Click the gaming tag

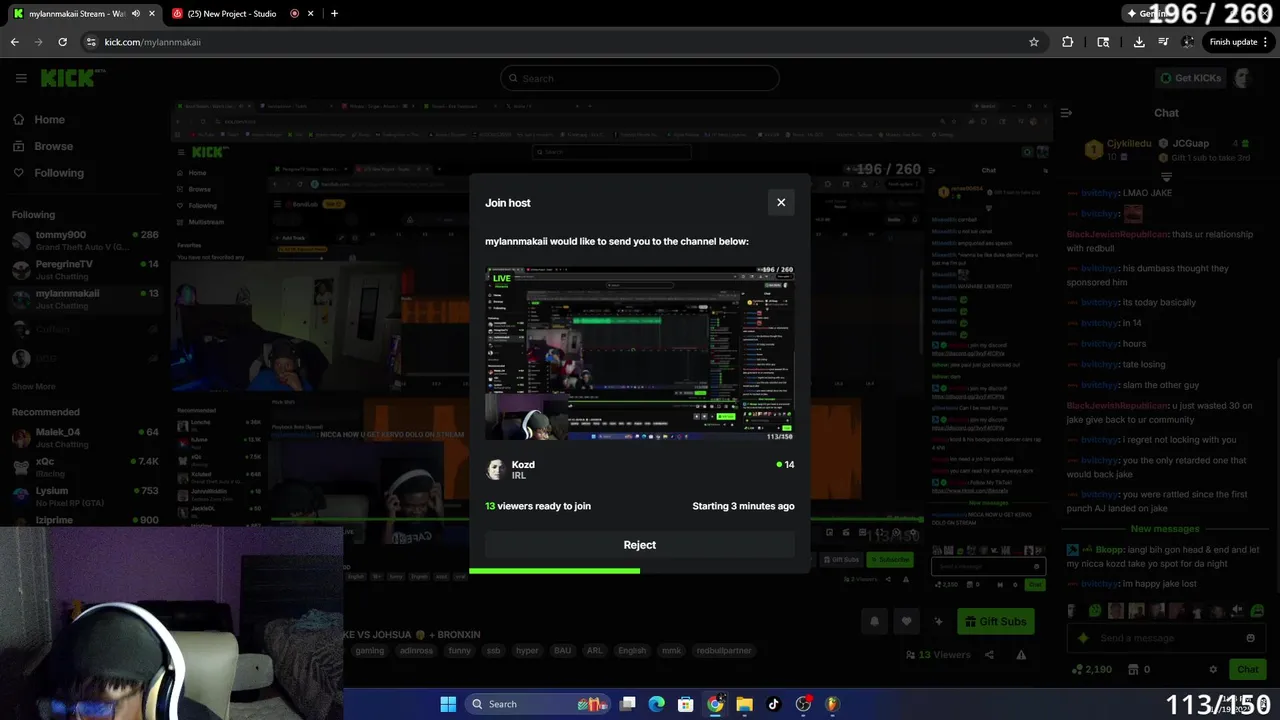click(x=369, y=650)
